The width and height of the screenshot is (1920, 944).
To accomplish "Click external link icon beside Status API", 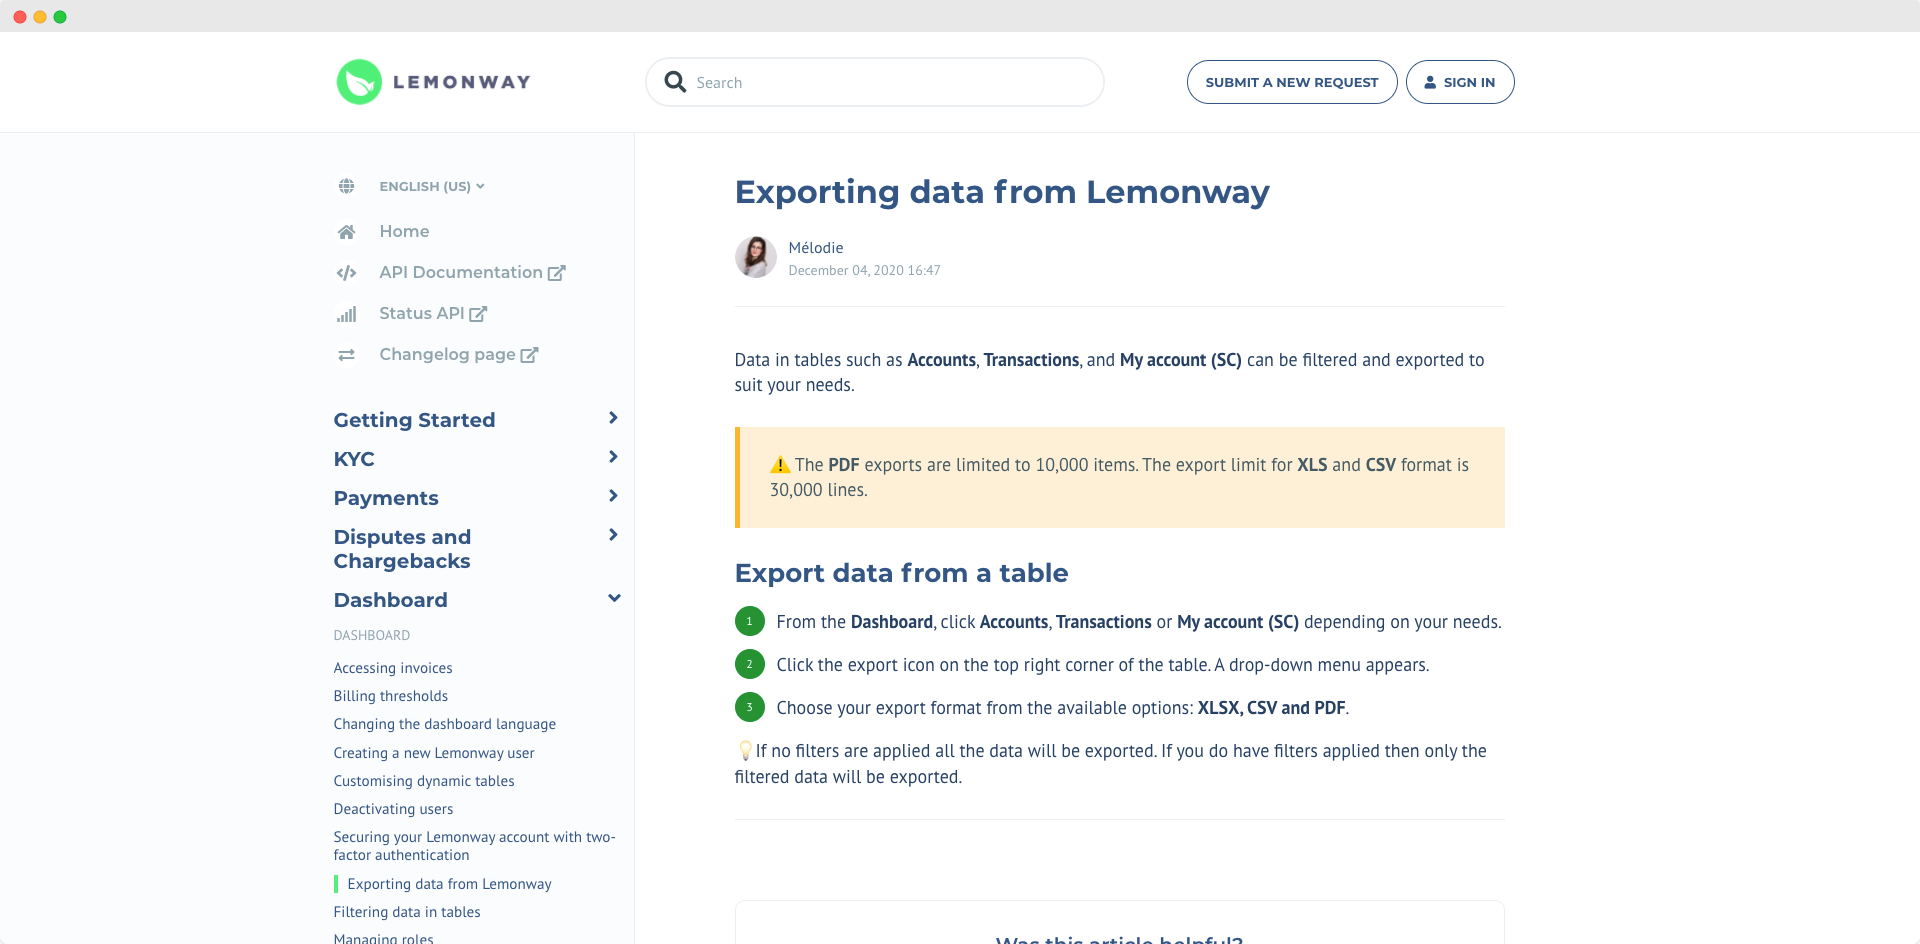I will click(x=478, y=313).
